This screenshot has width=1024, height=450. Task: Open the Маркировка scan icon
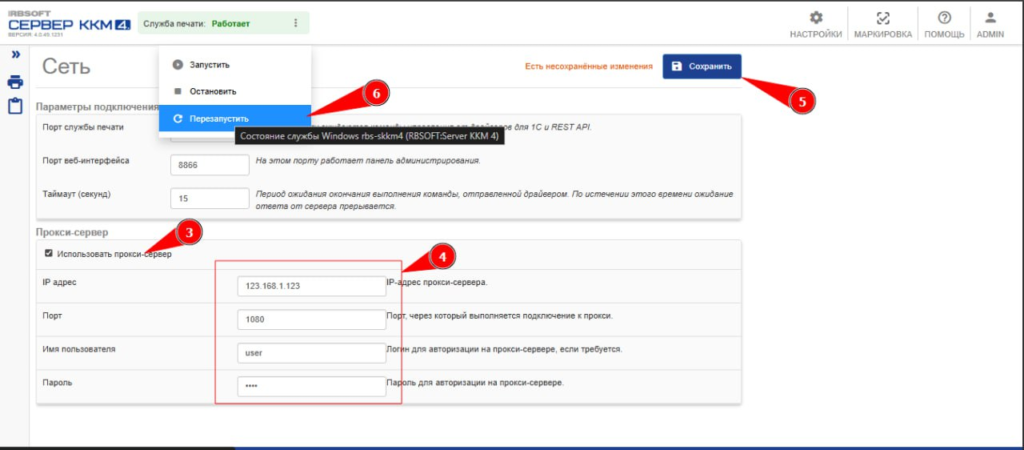click(882, 18)
